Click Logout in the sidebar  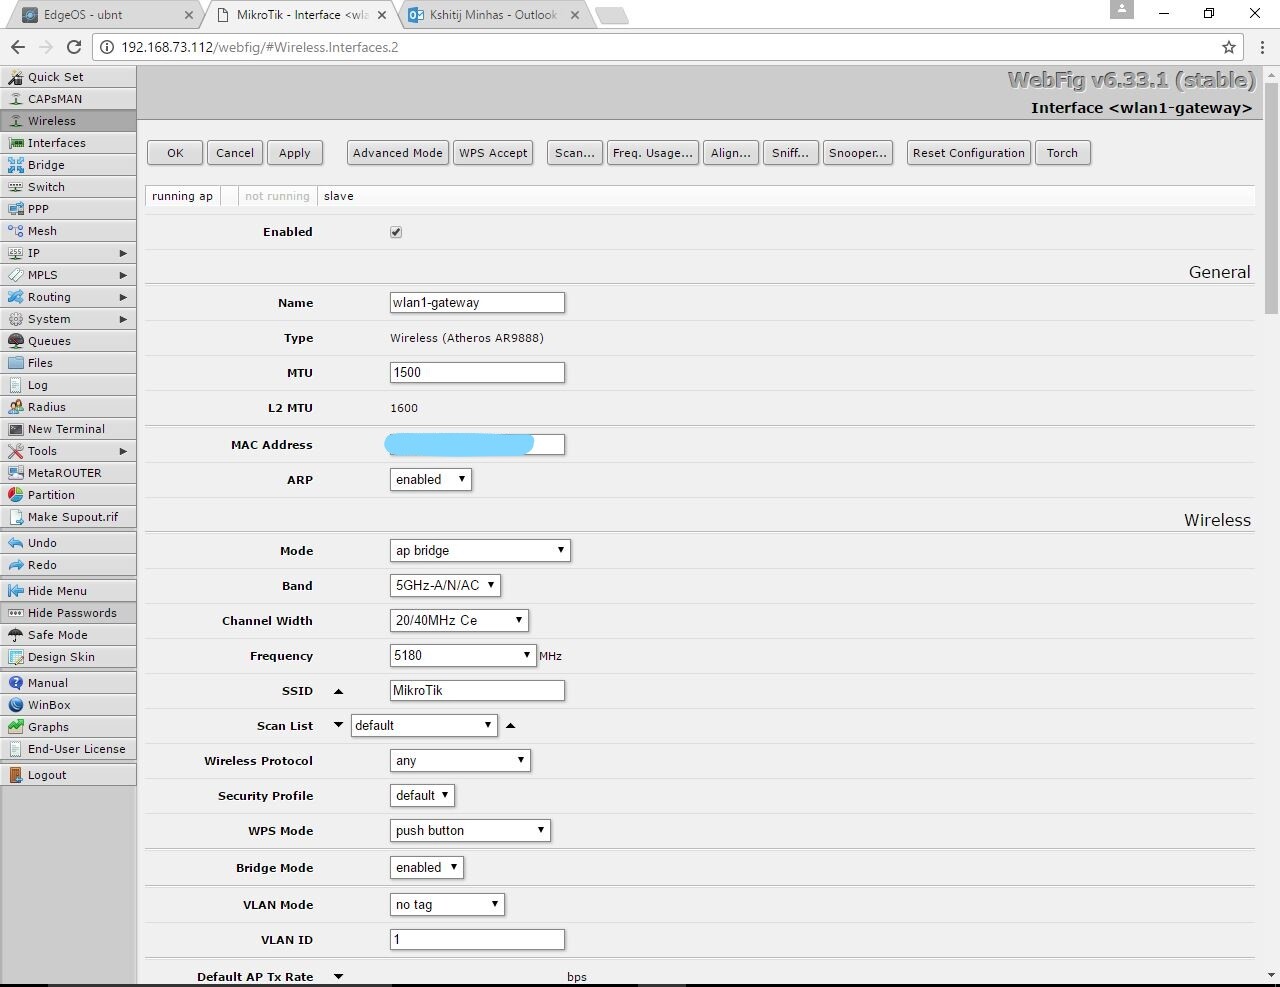[68, 775]
